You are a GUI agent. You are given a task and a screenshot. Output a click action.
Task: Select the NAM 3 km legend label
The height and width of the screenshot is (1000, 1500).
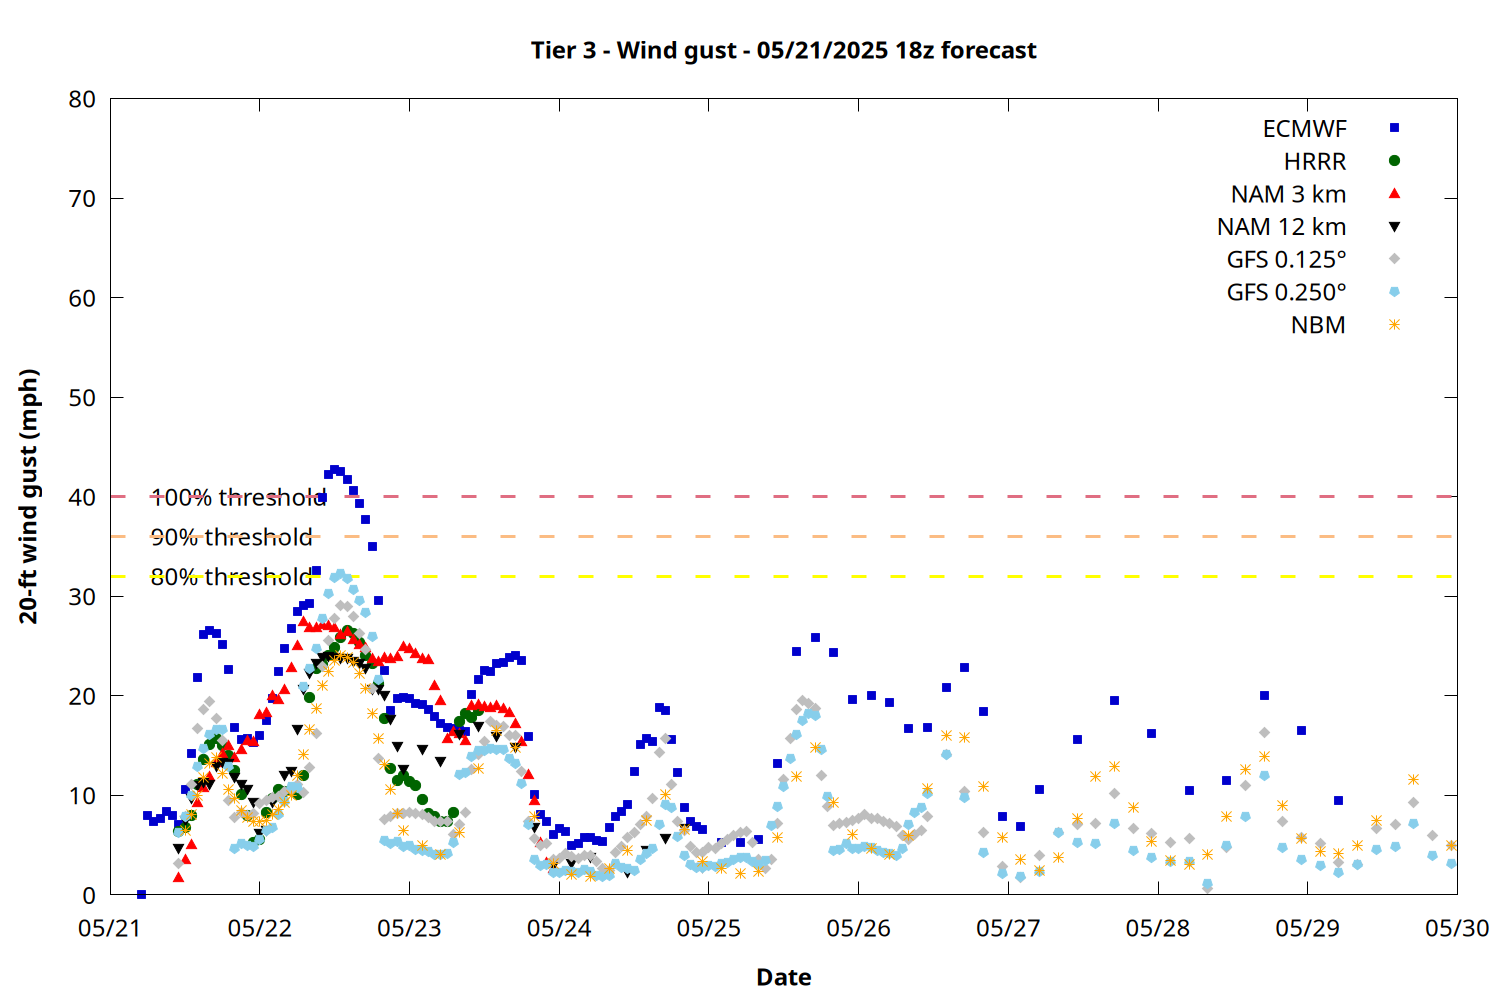1288,194
